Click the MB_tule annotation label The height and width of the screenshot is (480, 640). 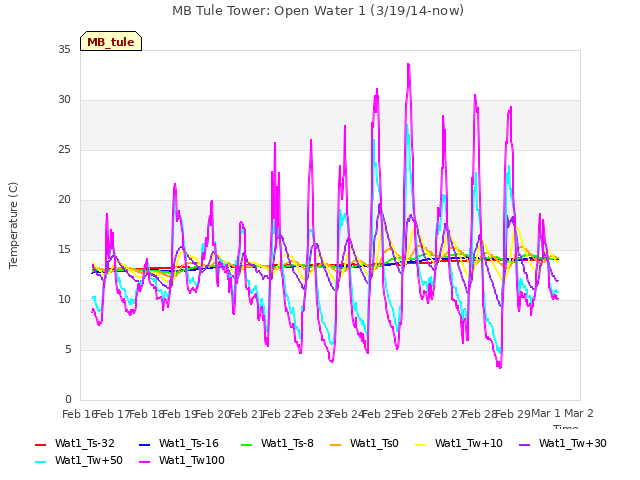(x=111, y=41)
